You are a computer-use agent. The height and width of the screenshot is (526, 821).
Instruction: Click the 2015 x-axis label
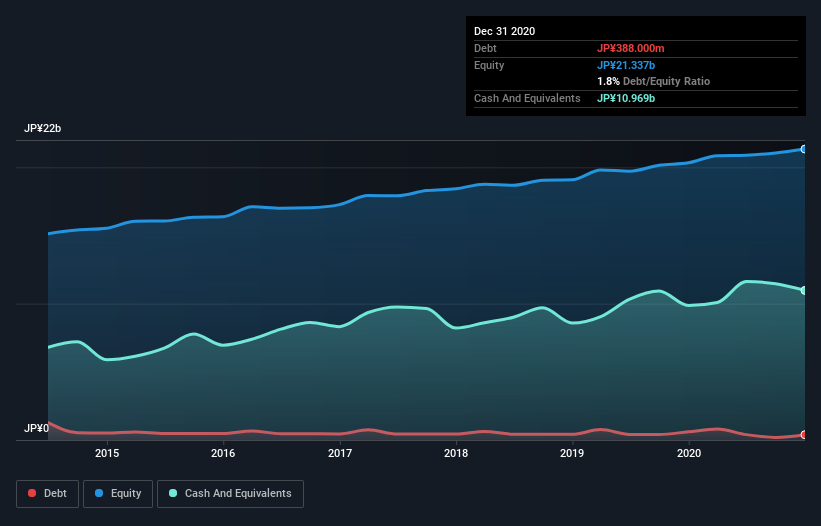click(107, 453)
